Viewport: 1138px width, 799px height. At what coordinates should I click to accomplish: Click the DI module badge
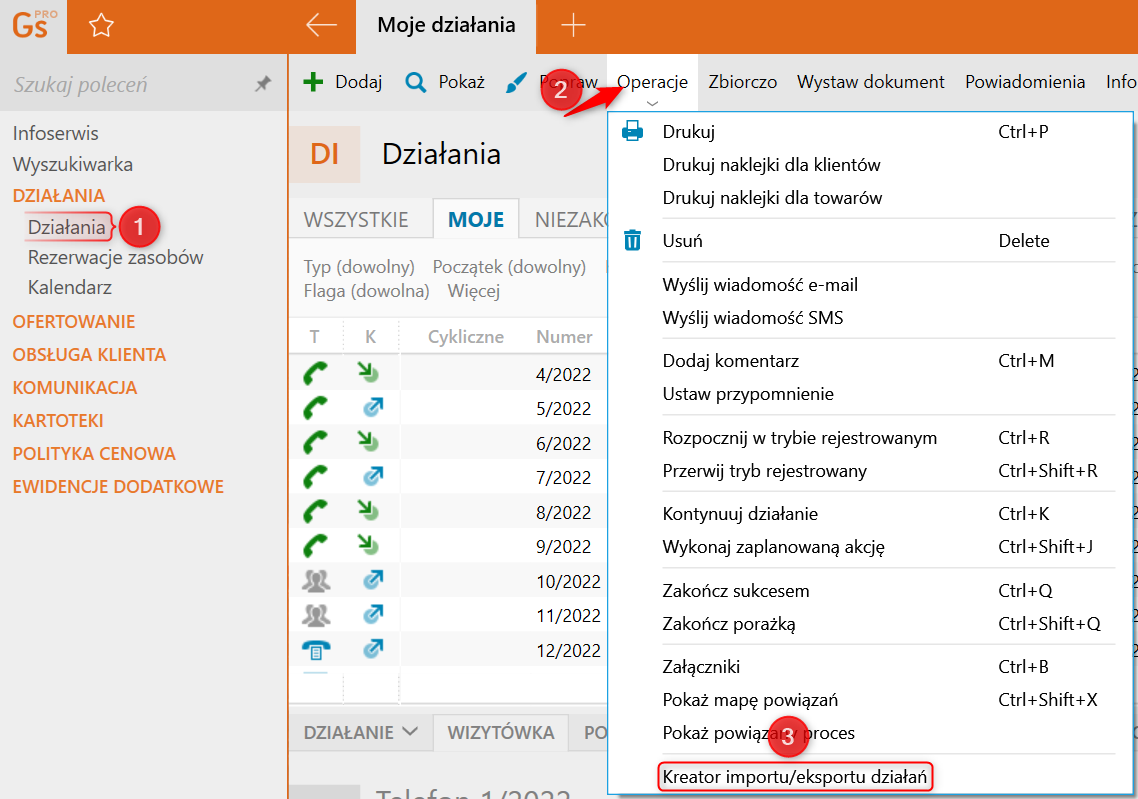pyautogui.click(x=324, y=154)
